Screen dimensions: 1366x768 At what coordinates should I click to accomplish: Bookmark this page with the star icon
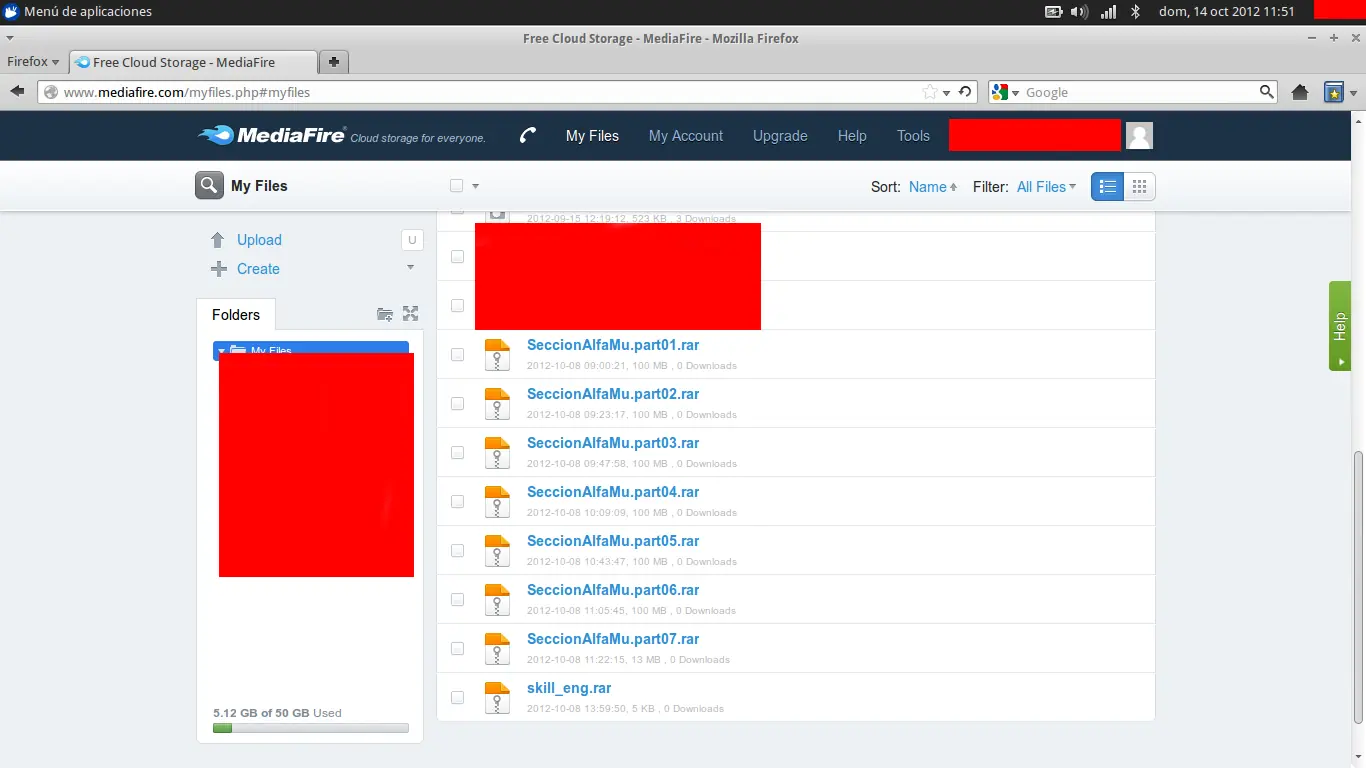930,92
